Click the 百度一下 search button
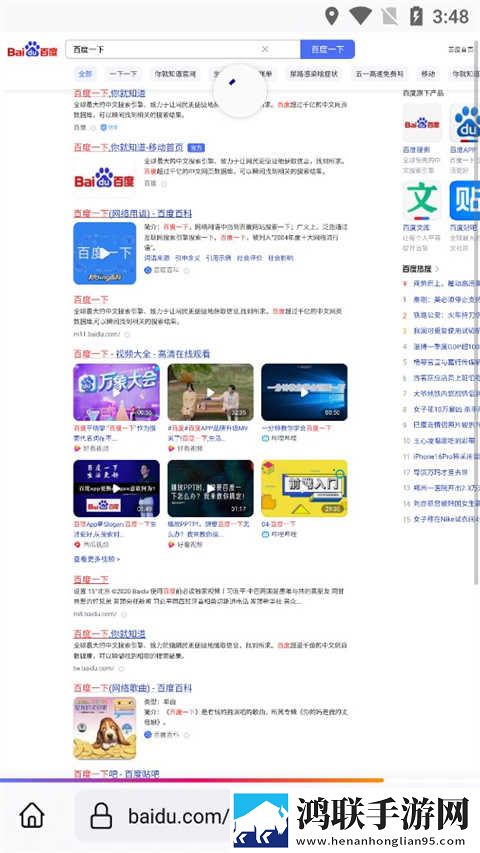480x853 pixels. [328, 50]
